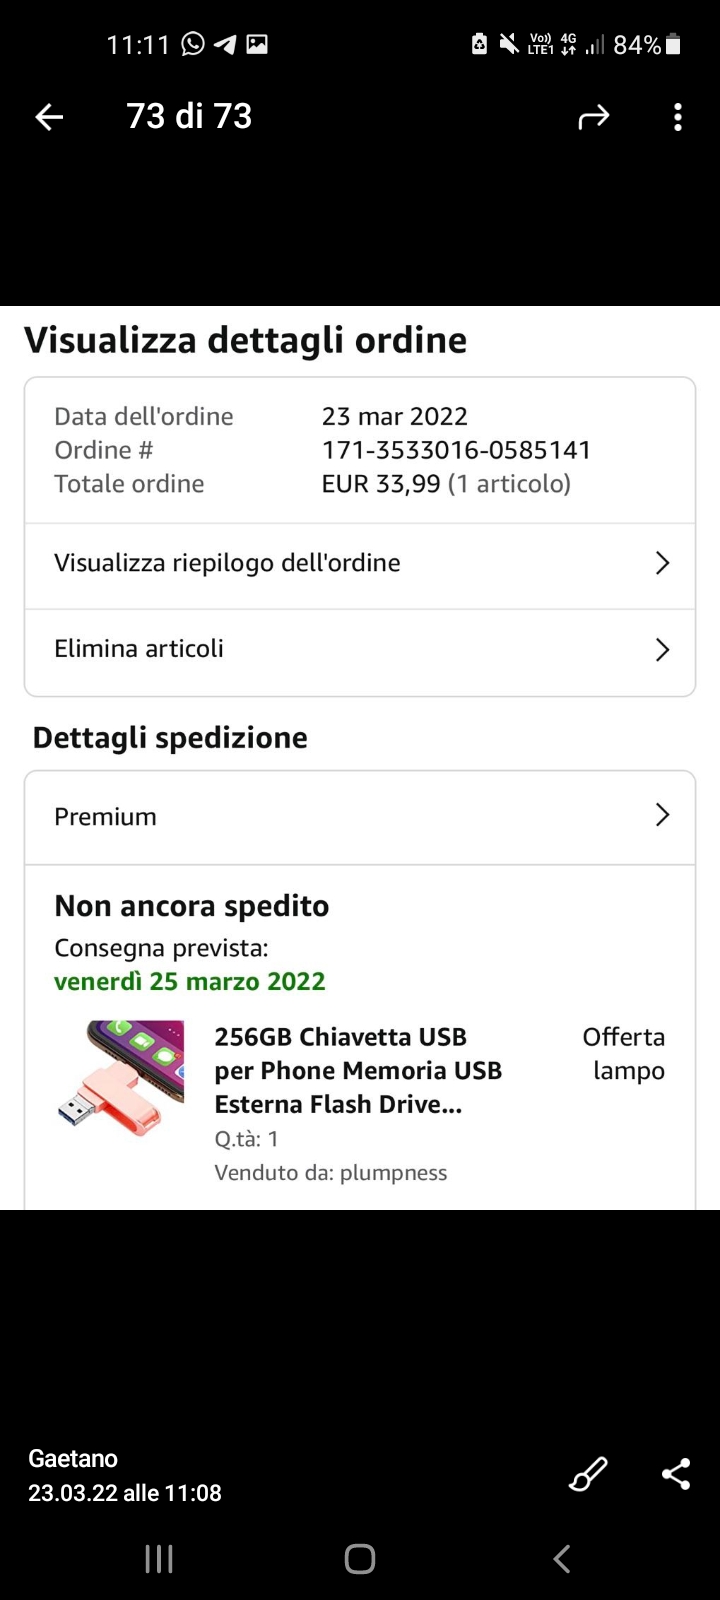Tap the back arrow in gallery header
This screenshot has width=720, height=1600.
pyautogui.click(x=49, y=117)
